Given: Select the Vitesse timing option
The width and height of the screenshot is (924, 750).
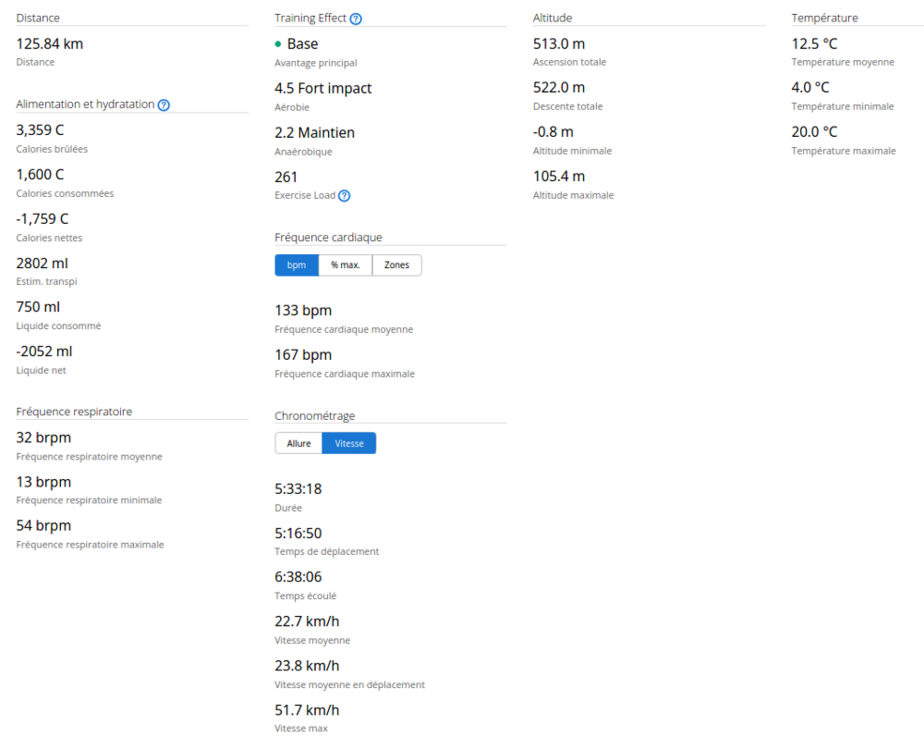Looking at the screenshot, I should click(349, 443).
